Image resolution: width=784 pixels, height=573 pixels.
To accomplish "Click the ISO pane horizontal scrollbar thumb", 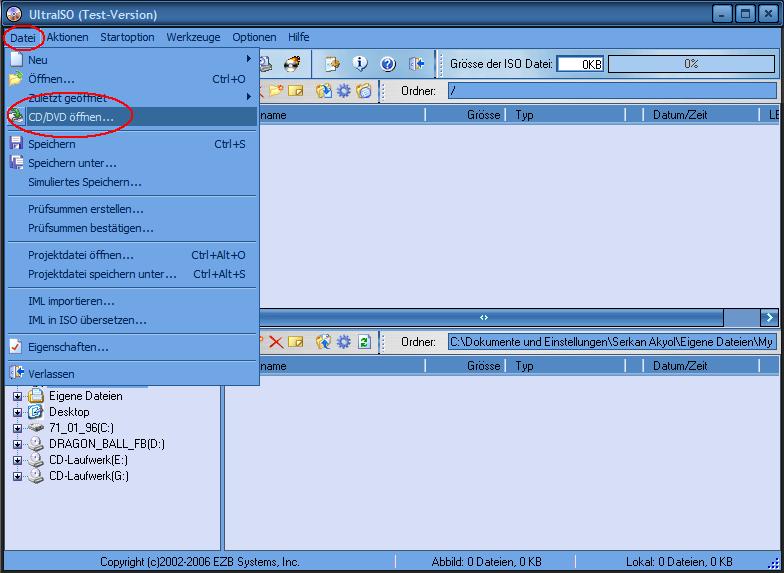I will tap(484, 317).
